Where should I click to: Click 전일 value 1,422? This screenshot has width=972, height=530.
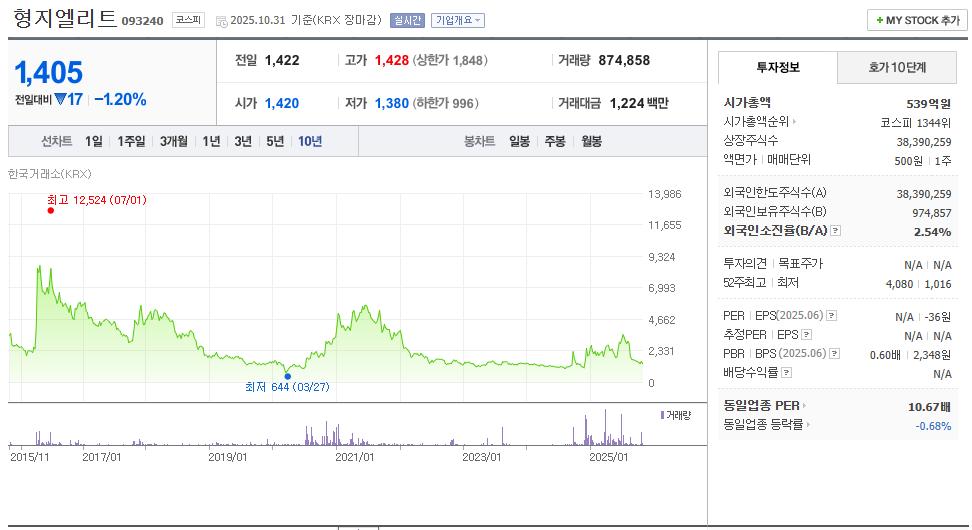pos(282,60)
